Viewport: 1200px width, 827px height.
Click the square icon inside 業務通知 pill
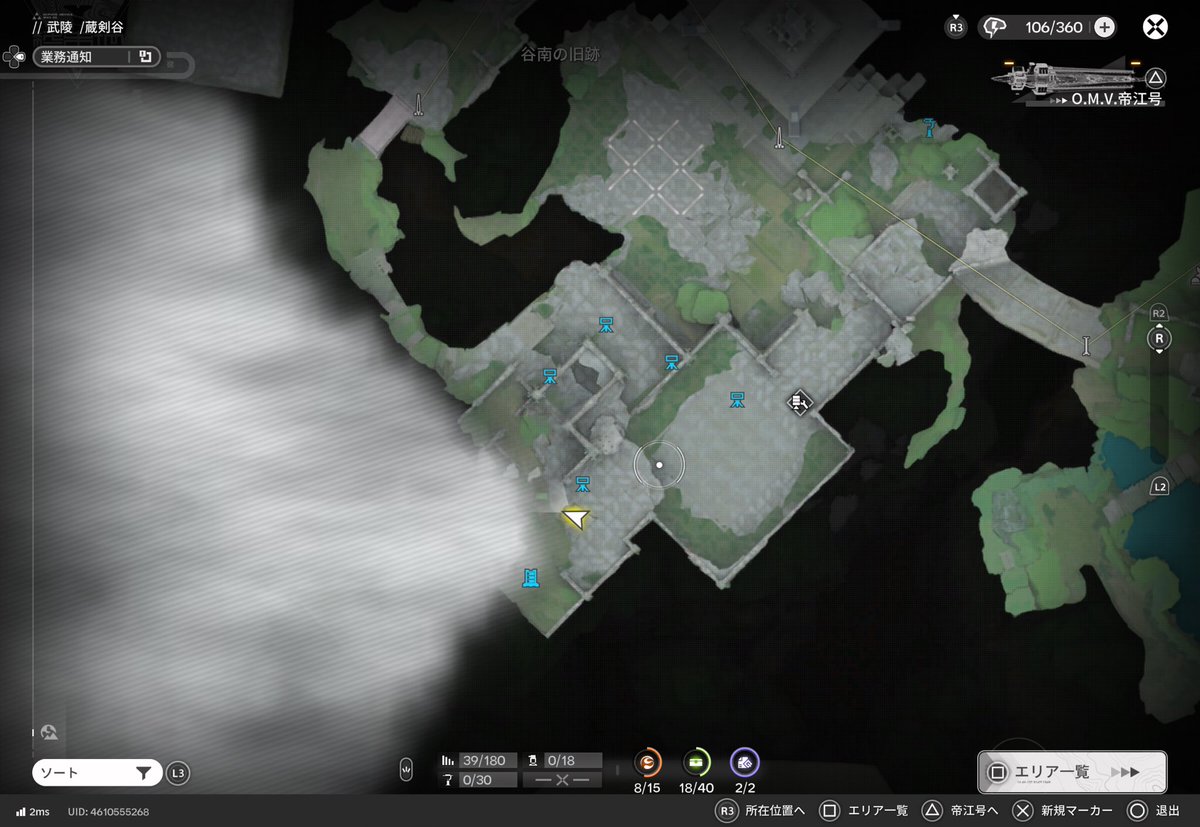(145, 57)
